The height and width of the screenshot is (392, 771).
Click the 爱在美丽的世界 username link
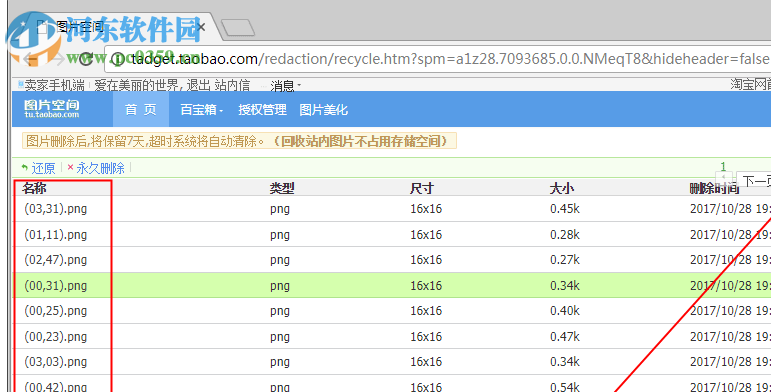[138, 86]
